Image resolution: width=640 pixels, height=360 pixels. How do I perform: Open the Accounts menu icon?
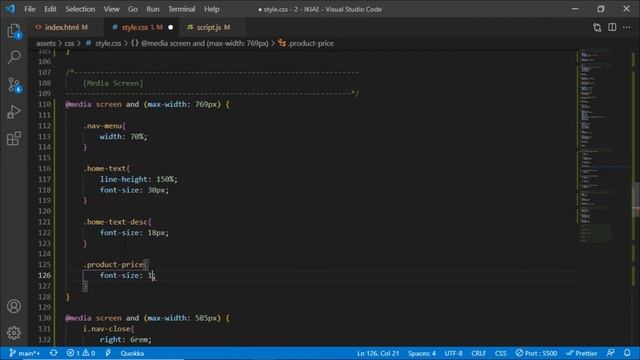pos(14,306)
